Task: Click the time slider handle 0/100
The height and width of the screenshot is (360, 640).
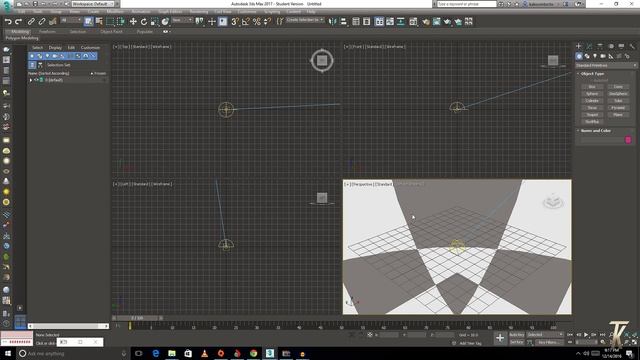Action: point(137,318)
